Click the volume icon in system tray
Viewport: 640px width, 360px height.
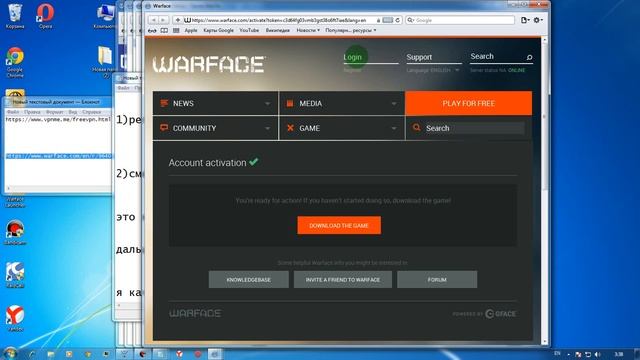[x=598, y=354]
